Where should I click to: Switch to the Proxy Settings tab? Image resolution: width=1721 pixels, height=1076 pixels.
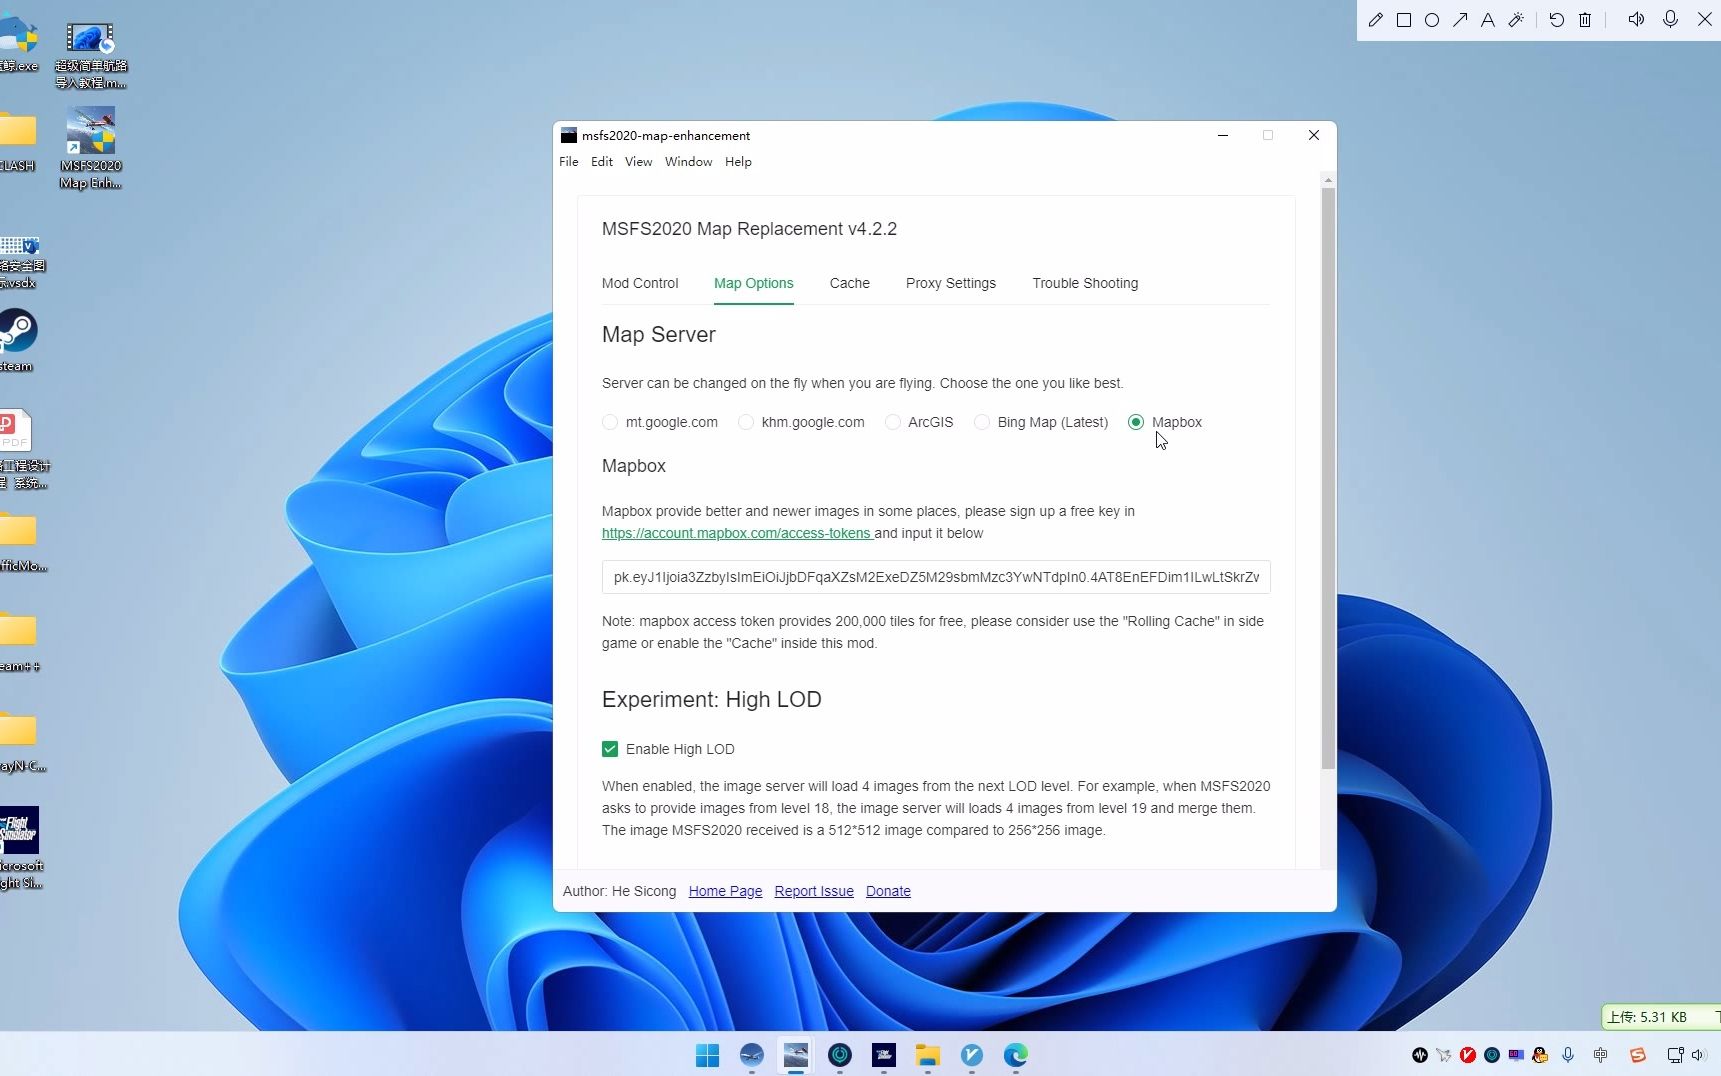click(951, 283)
